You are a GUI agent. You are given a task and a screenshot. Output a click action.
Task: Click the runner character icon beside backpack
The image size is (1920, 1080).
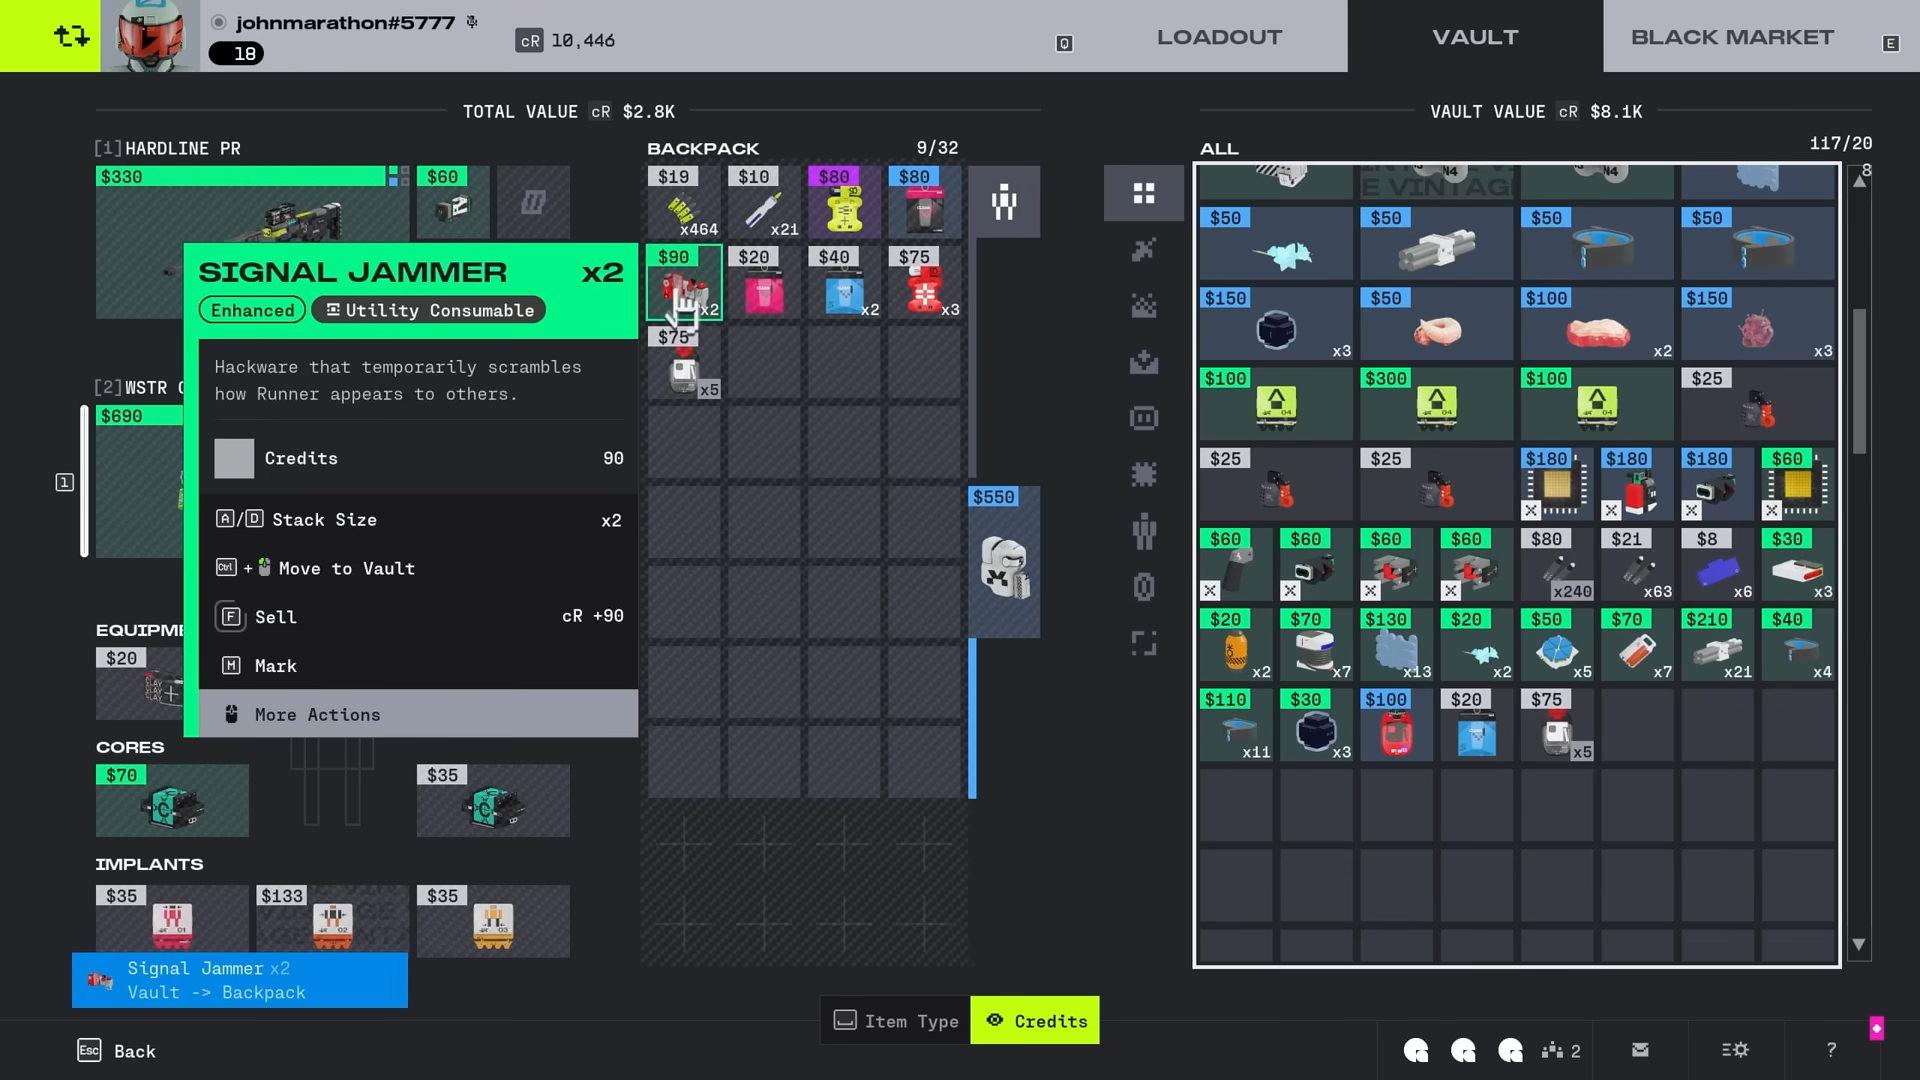pyautogui.click(x=1004, y=202)
